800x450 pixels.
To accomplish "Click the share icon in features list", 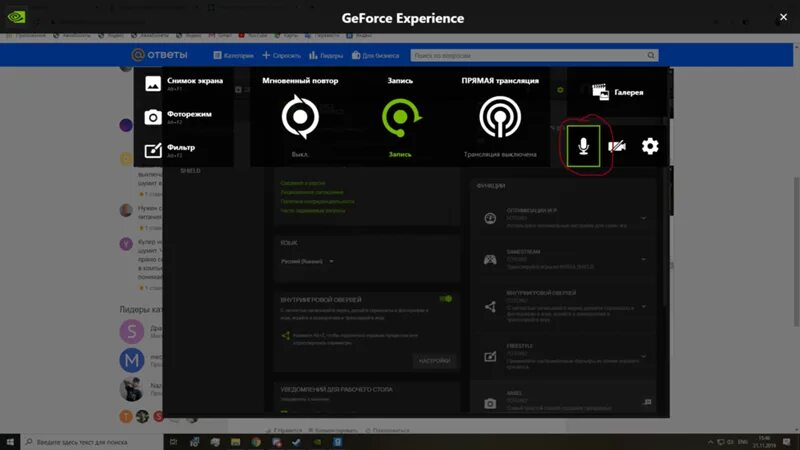I will (x=490, y=307).
